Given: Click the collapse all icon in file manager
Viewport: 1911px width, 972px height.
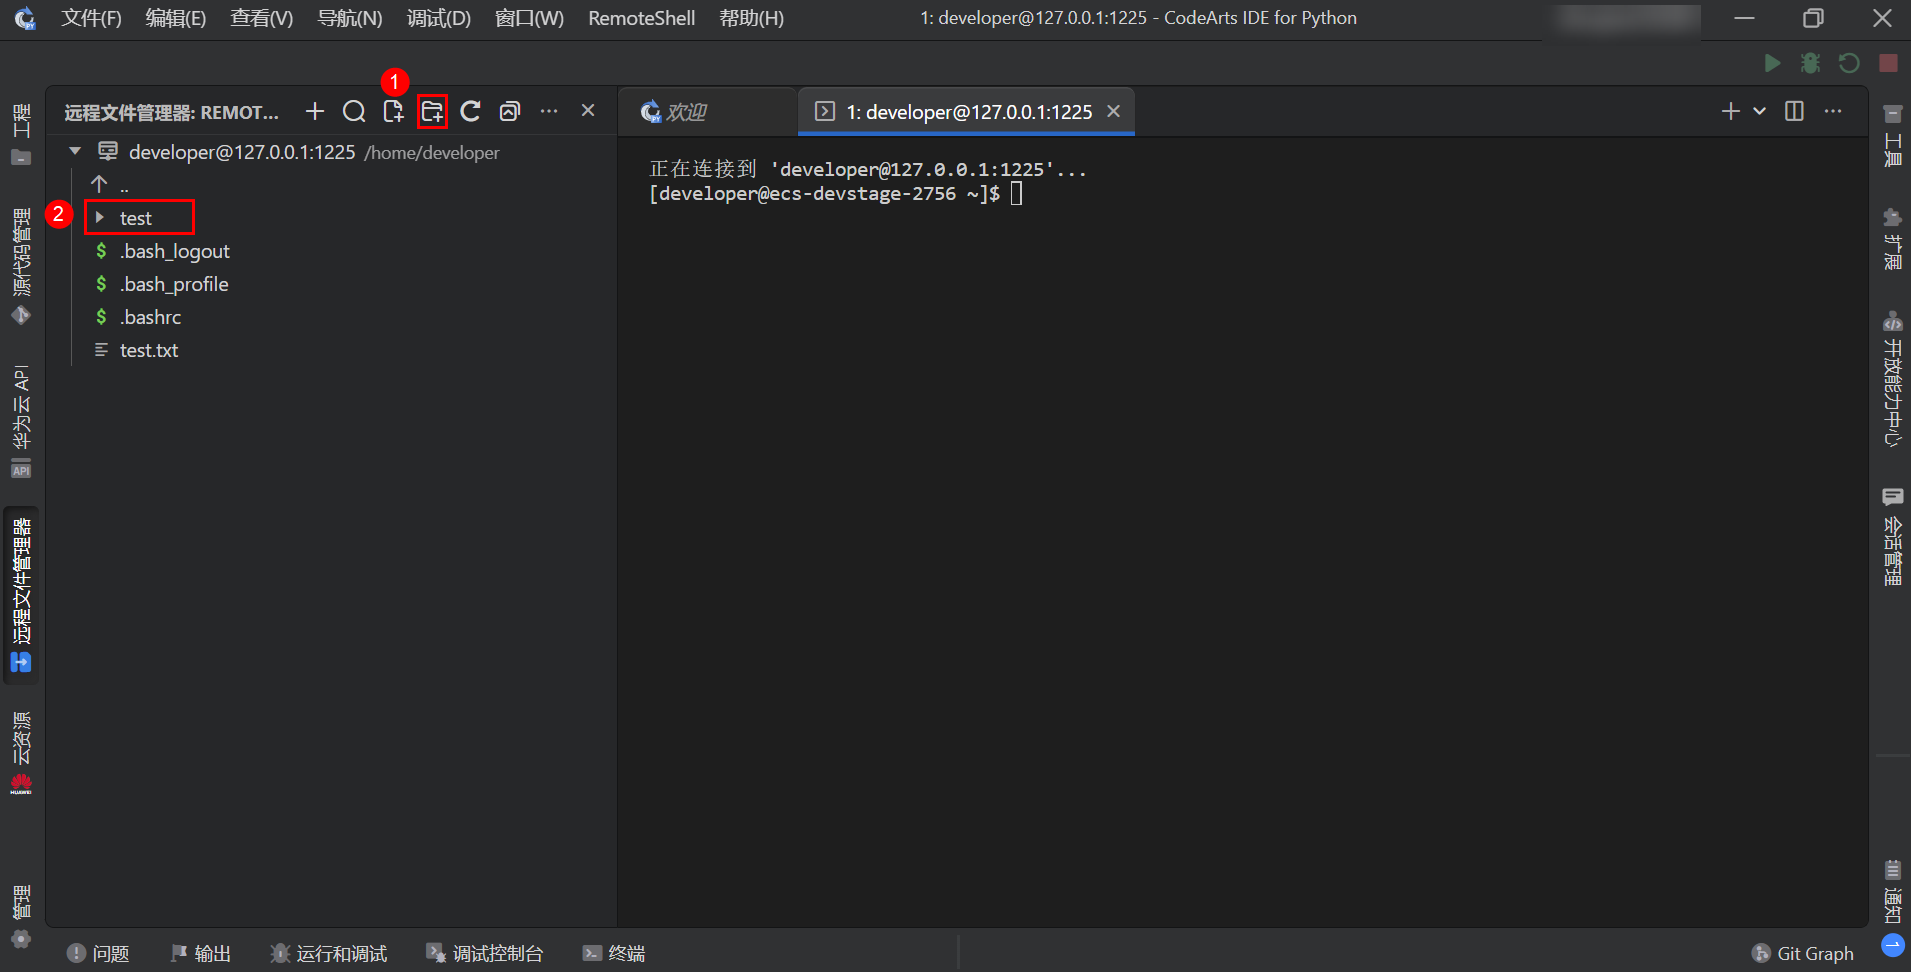Looking at the screenshot, I should click(510, 112).
